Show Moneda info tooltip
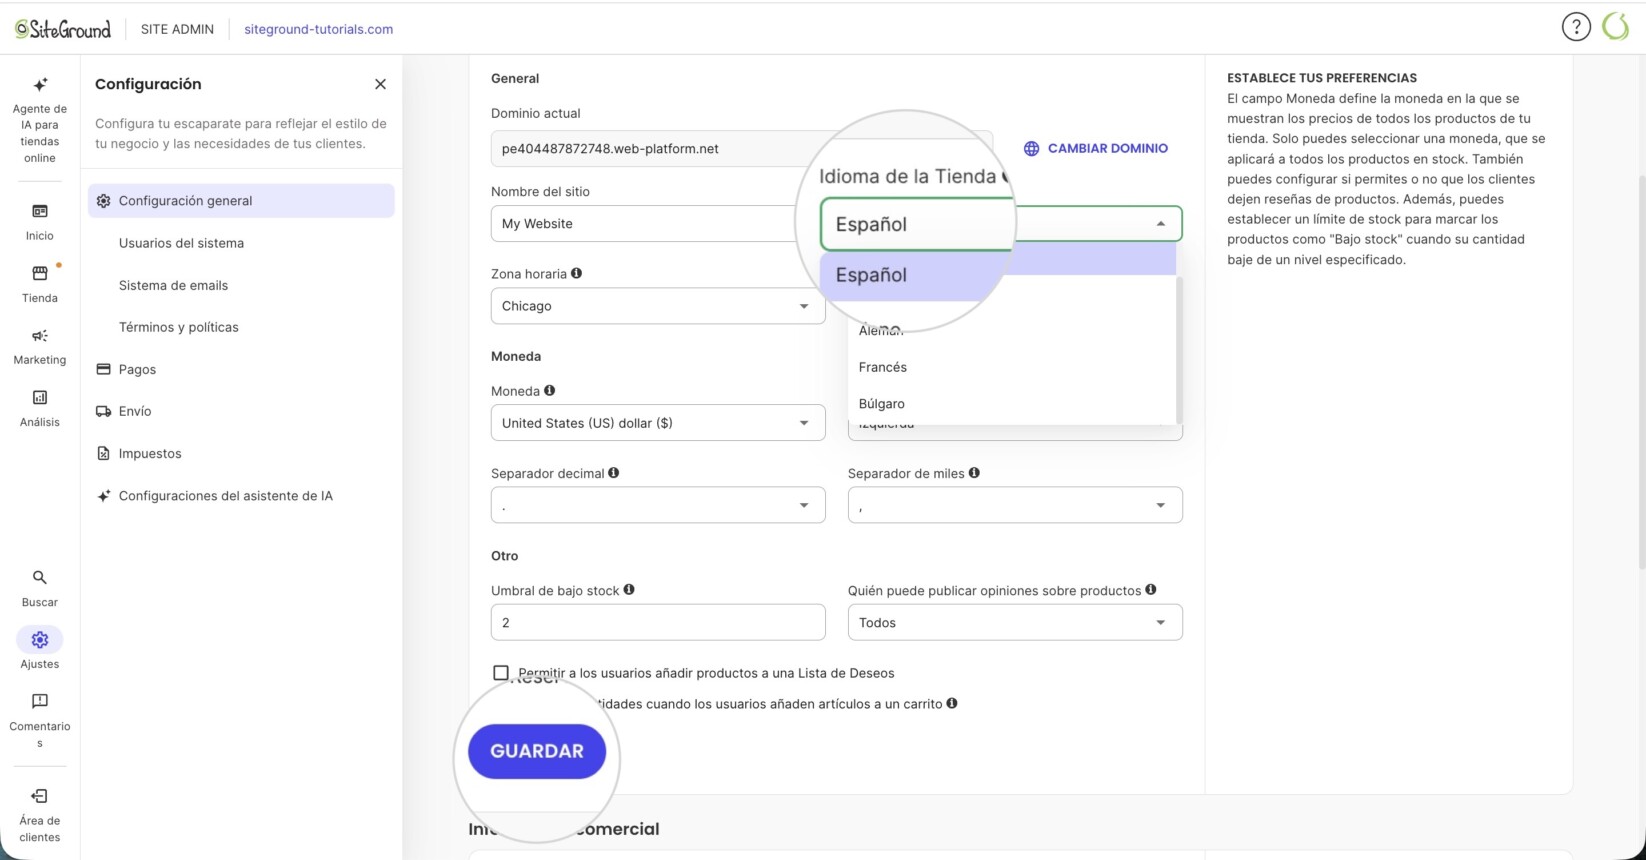The height and width of the screenshot is (860, 1646). tap(550, 390)
